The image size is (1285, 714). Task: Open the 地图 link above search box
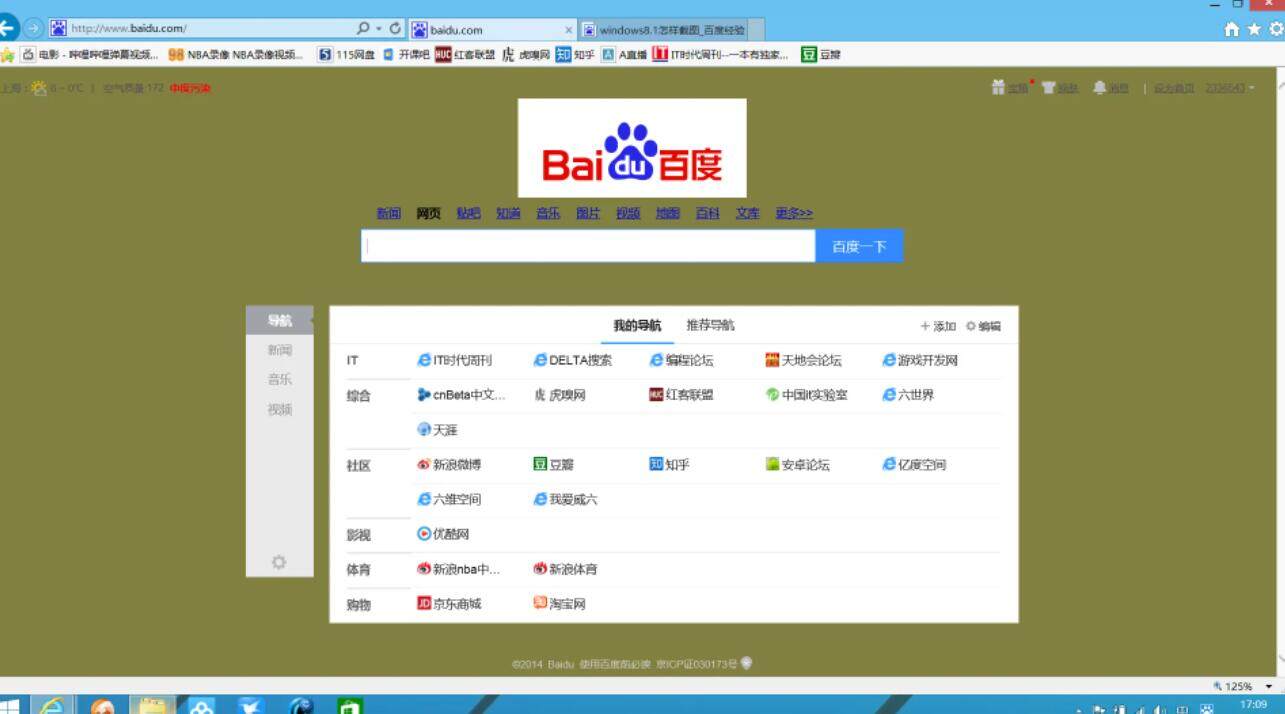668,213
